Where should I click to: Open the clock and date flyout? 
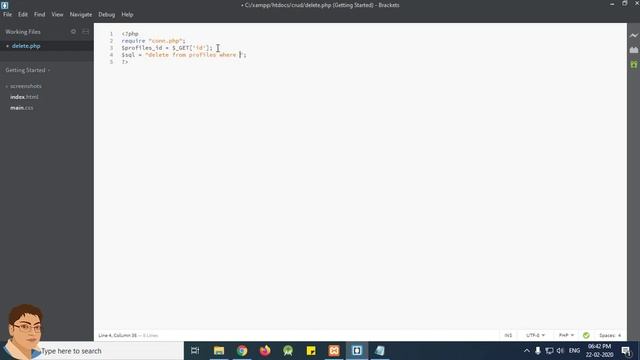(x=600, y=351)
